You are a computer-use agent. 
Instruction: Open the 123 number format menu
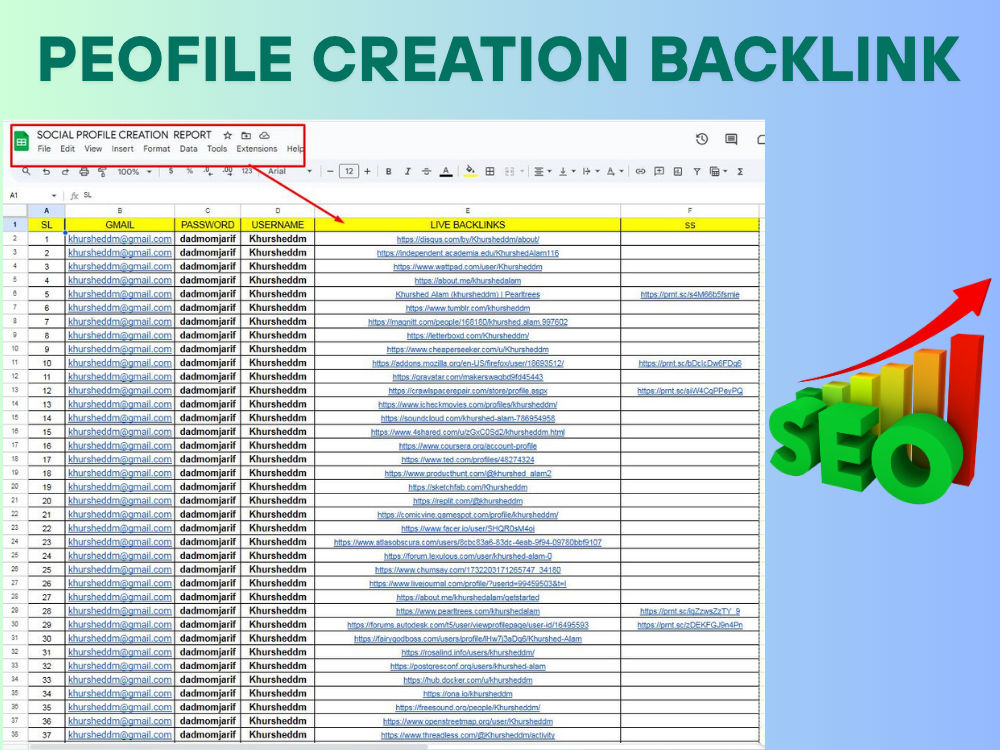(247, 171)
